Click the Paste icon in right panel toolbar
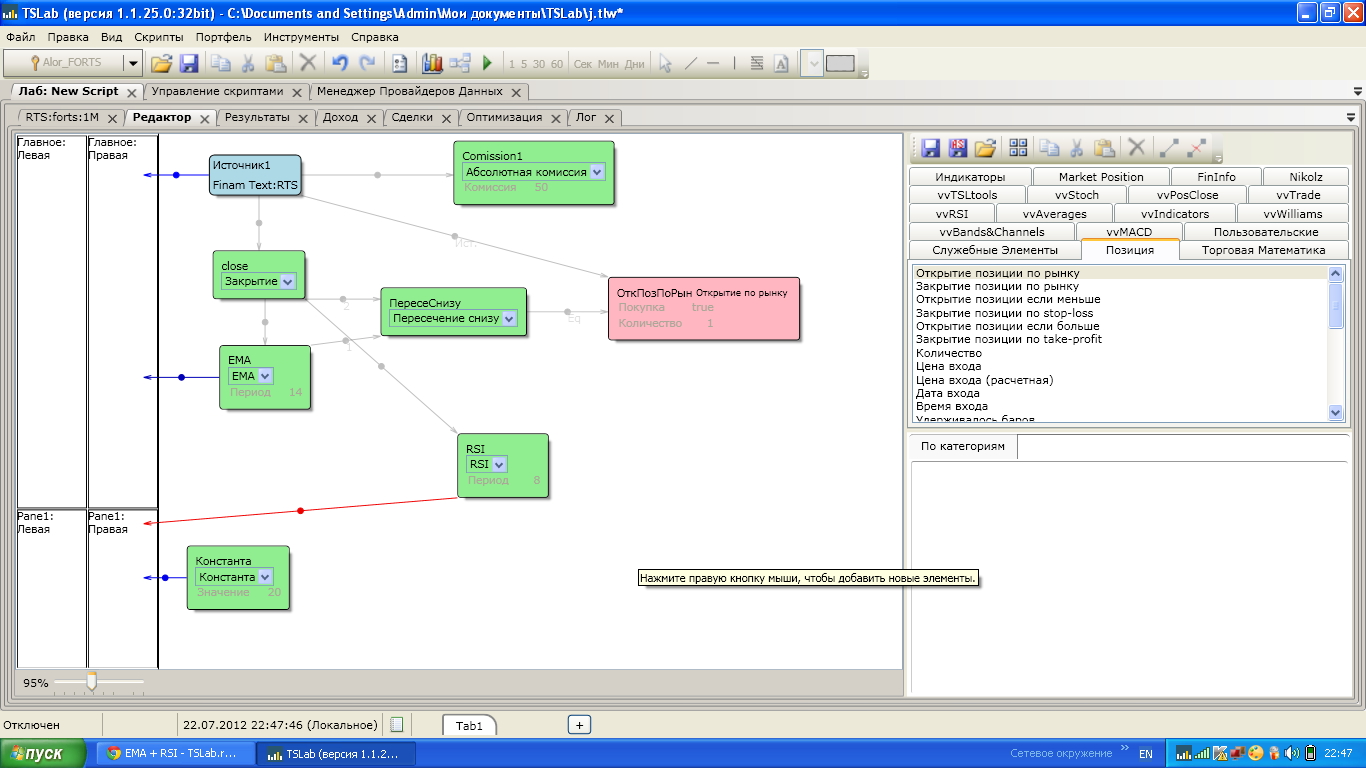Screen dimensions: 1366x768 point(1105,148)
